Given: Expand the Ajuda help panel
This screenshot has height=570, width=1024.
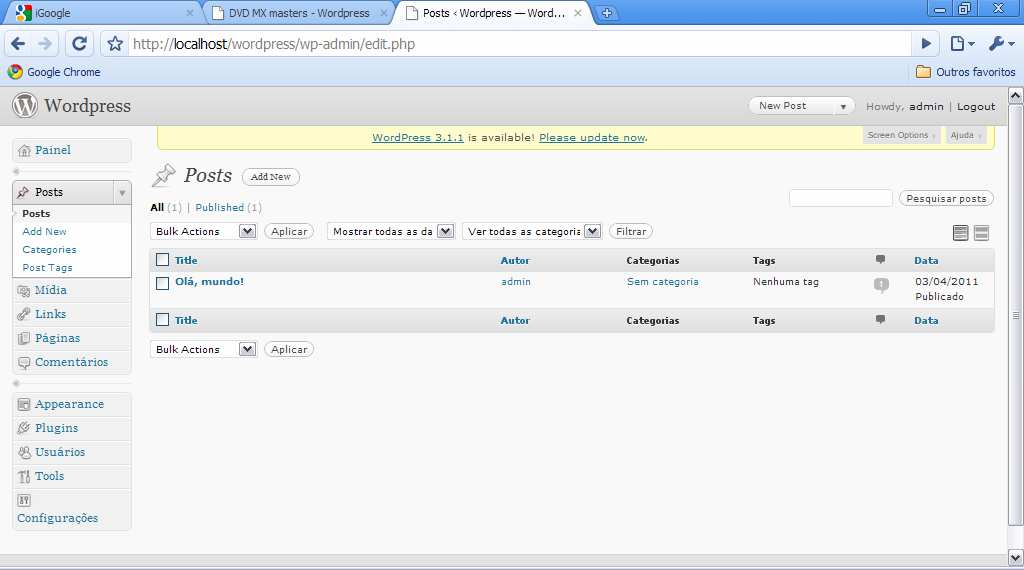Looking at the screenshot, I should tap(965, 135).
